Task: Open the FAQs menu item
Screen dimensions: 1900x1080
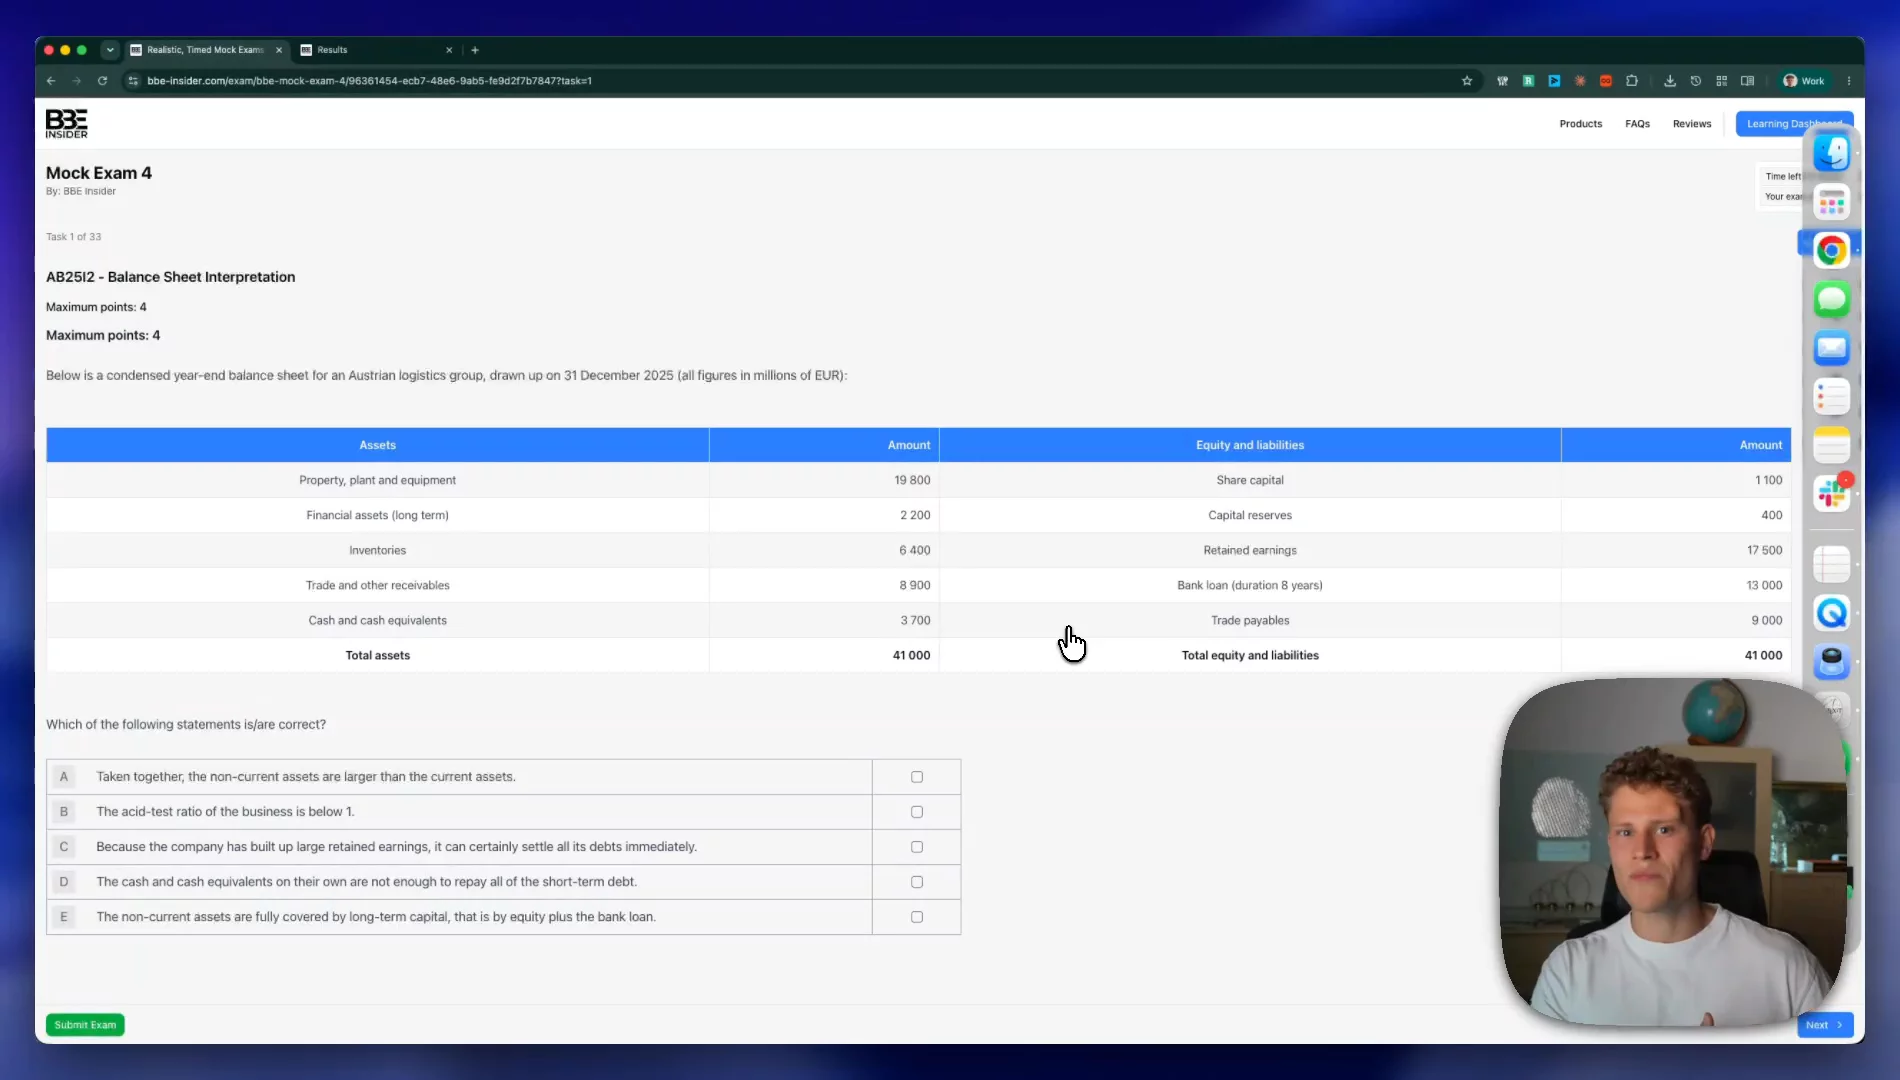Action: [x=1637, y=124]
